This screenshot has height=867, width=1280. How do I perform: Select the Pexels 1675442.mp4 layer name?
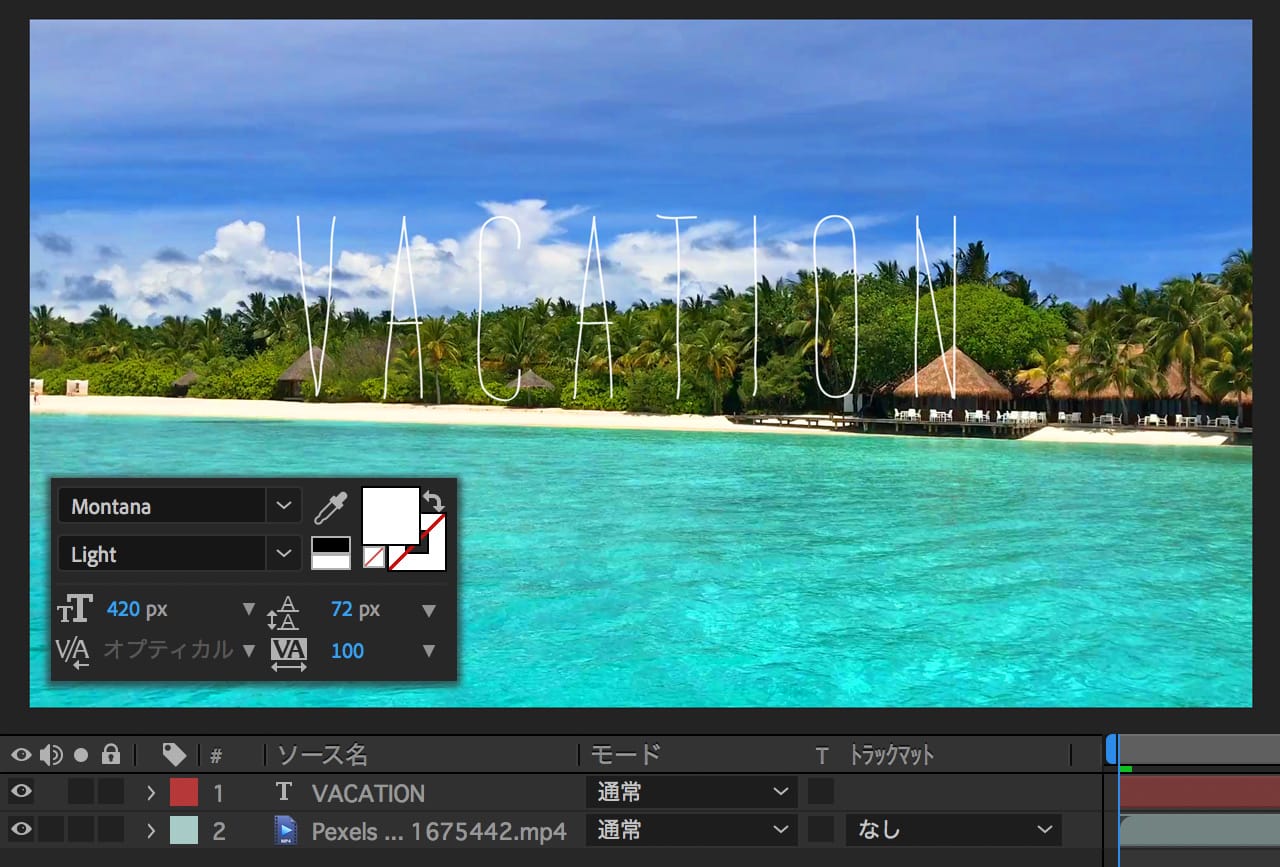(x=438, y=831)
